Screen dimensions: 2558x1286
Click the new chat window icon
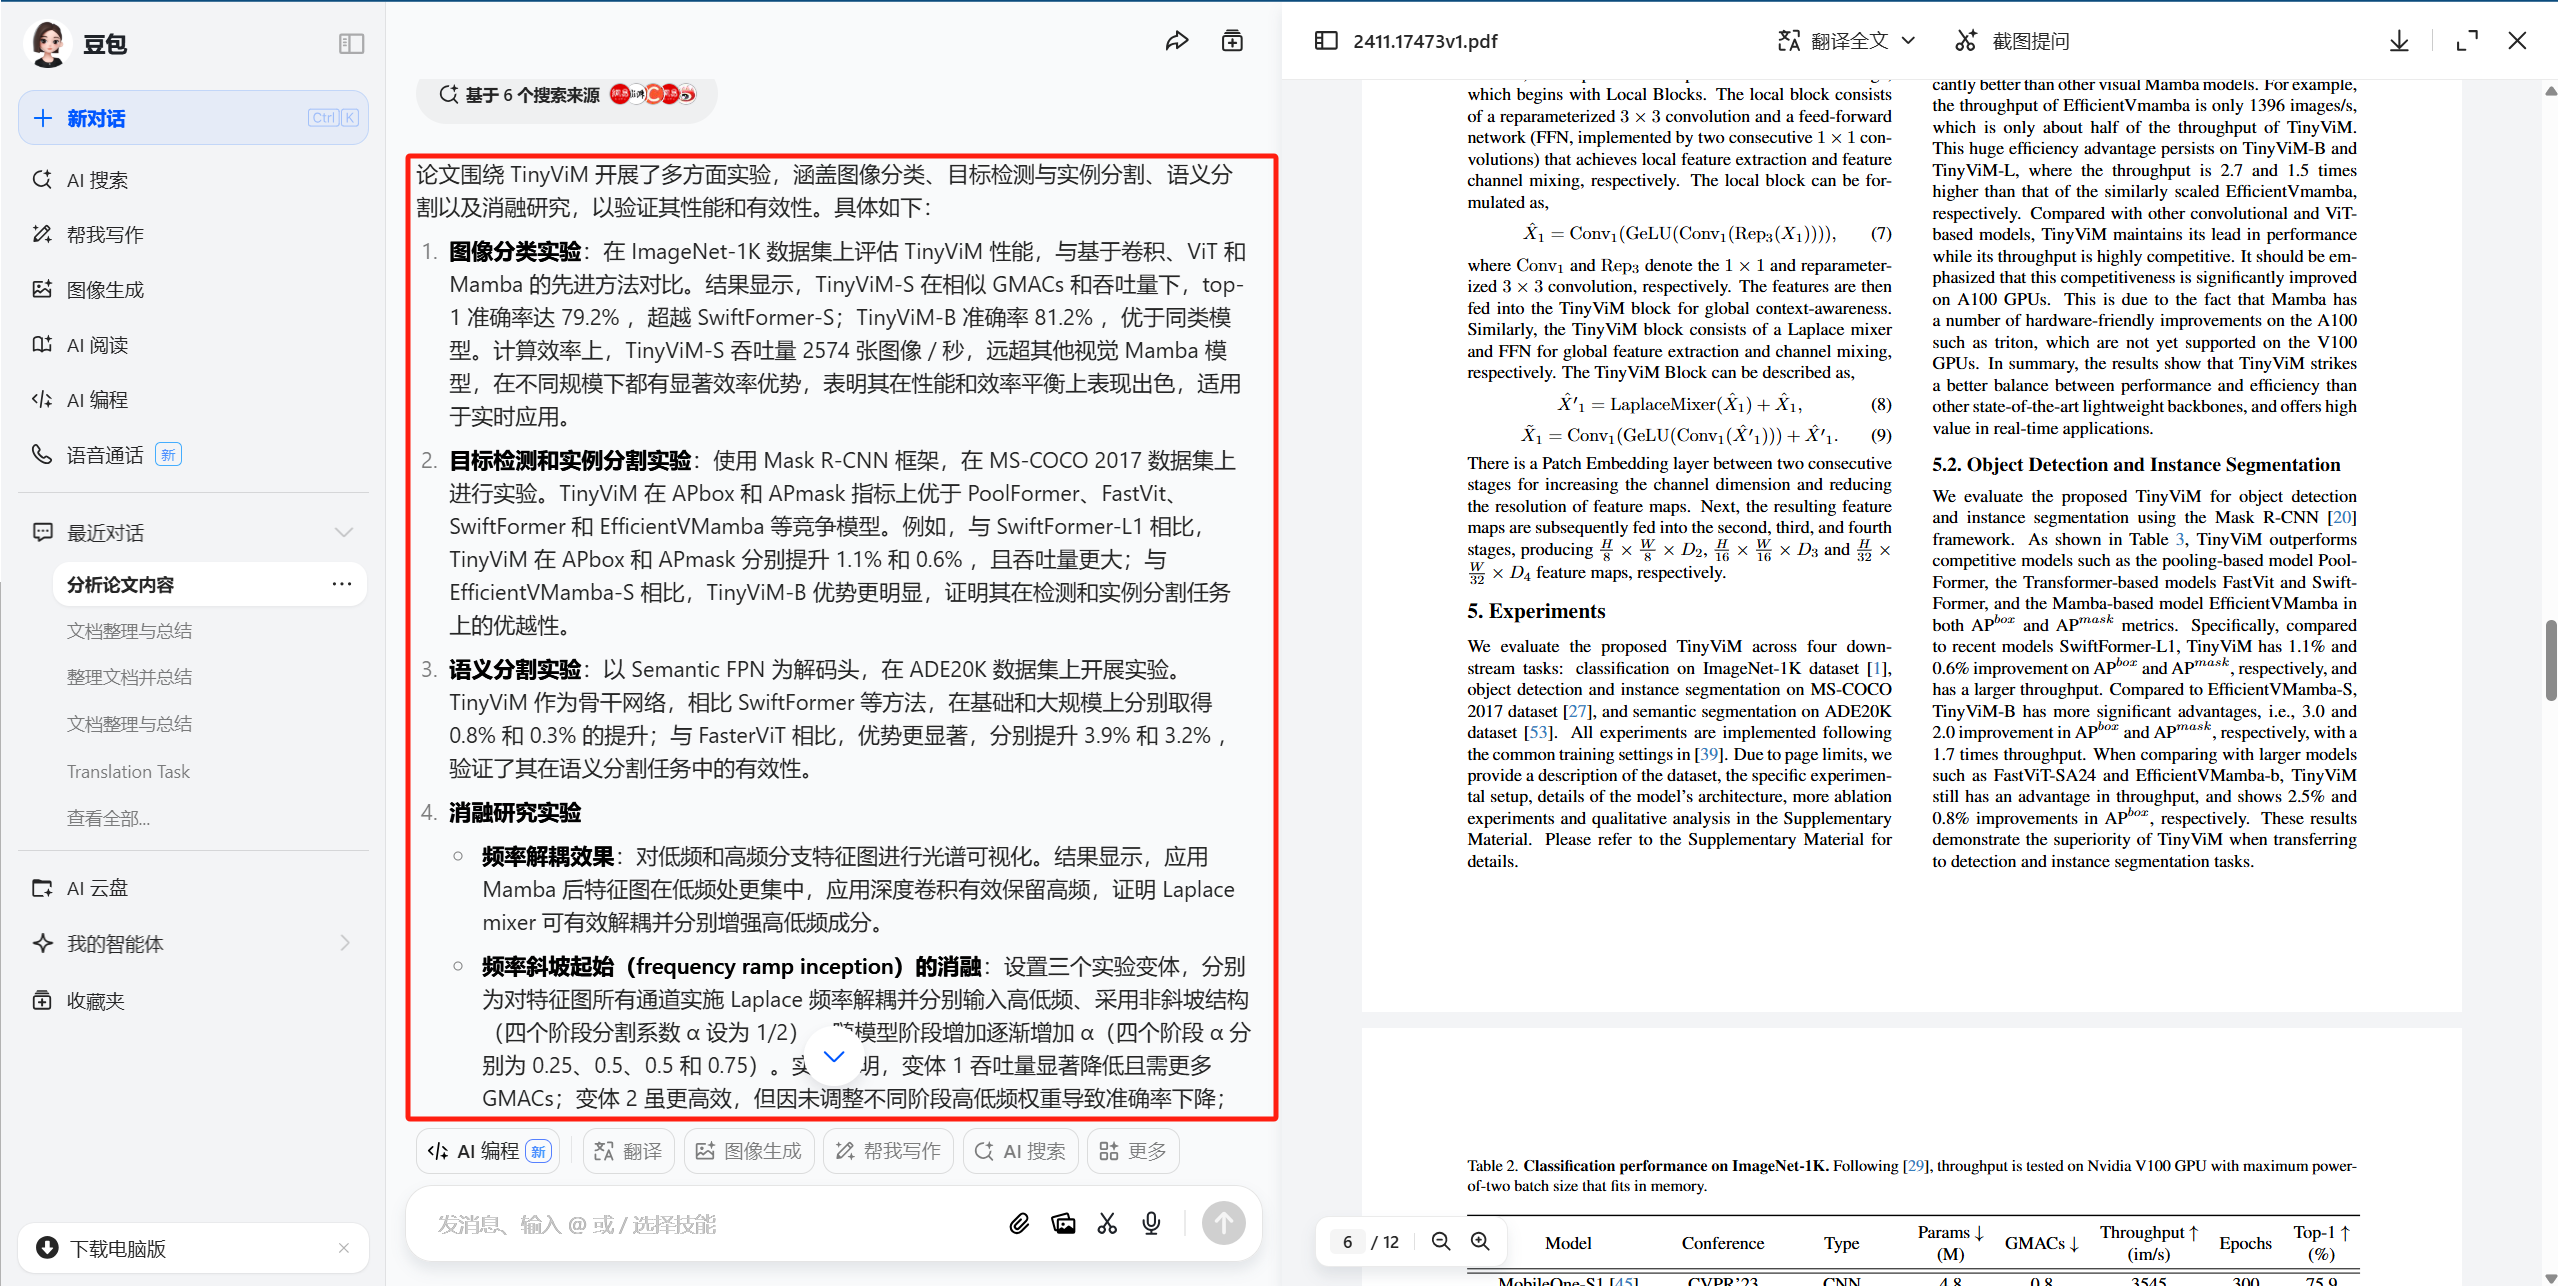(1232, 41)
